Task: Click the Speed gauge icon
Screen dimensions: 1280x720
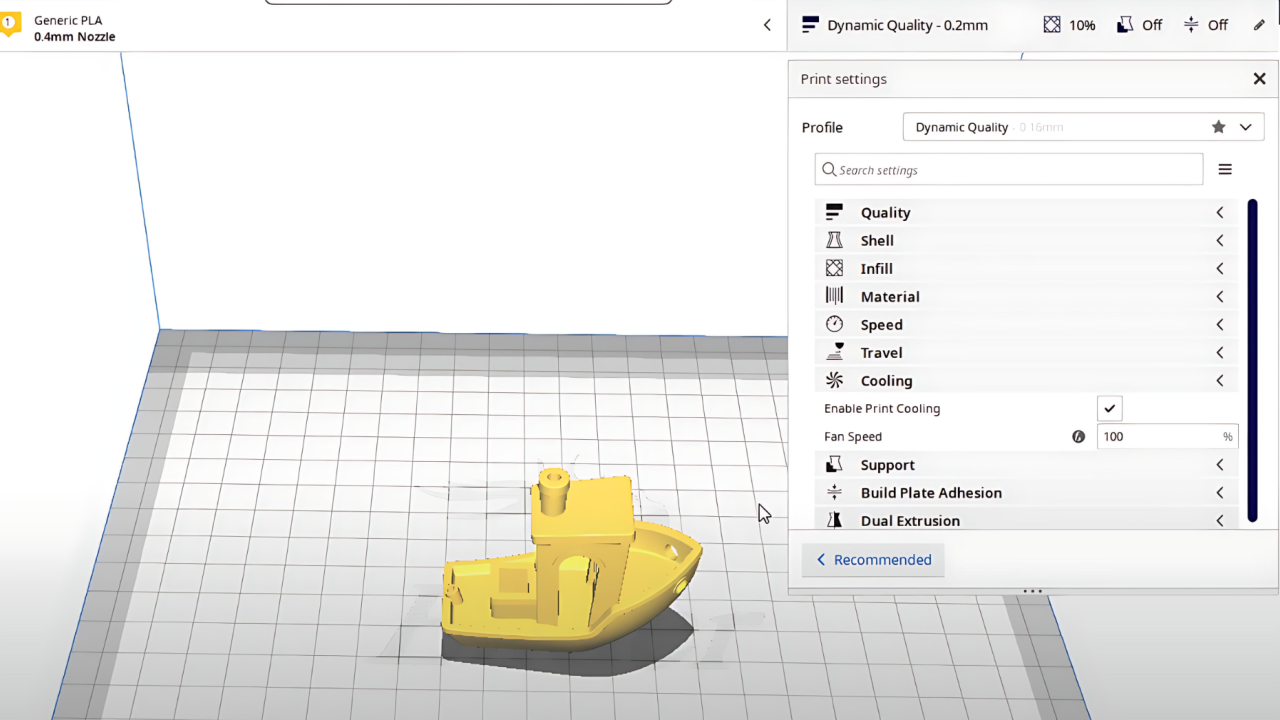Action: [834, 324]
